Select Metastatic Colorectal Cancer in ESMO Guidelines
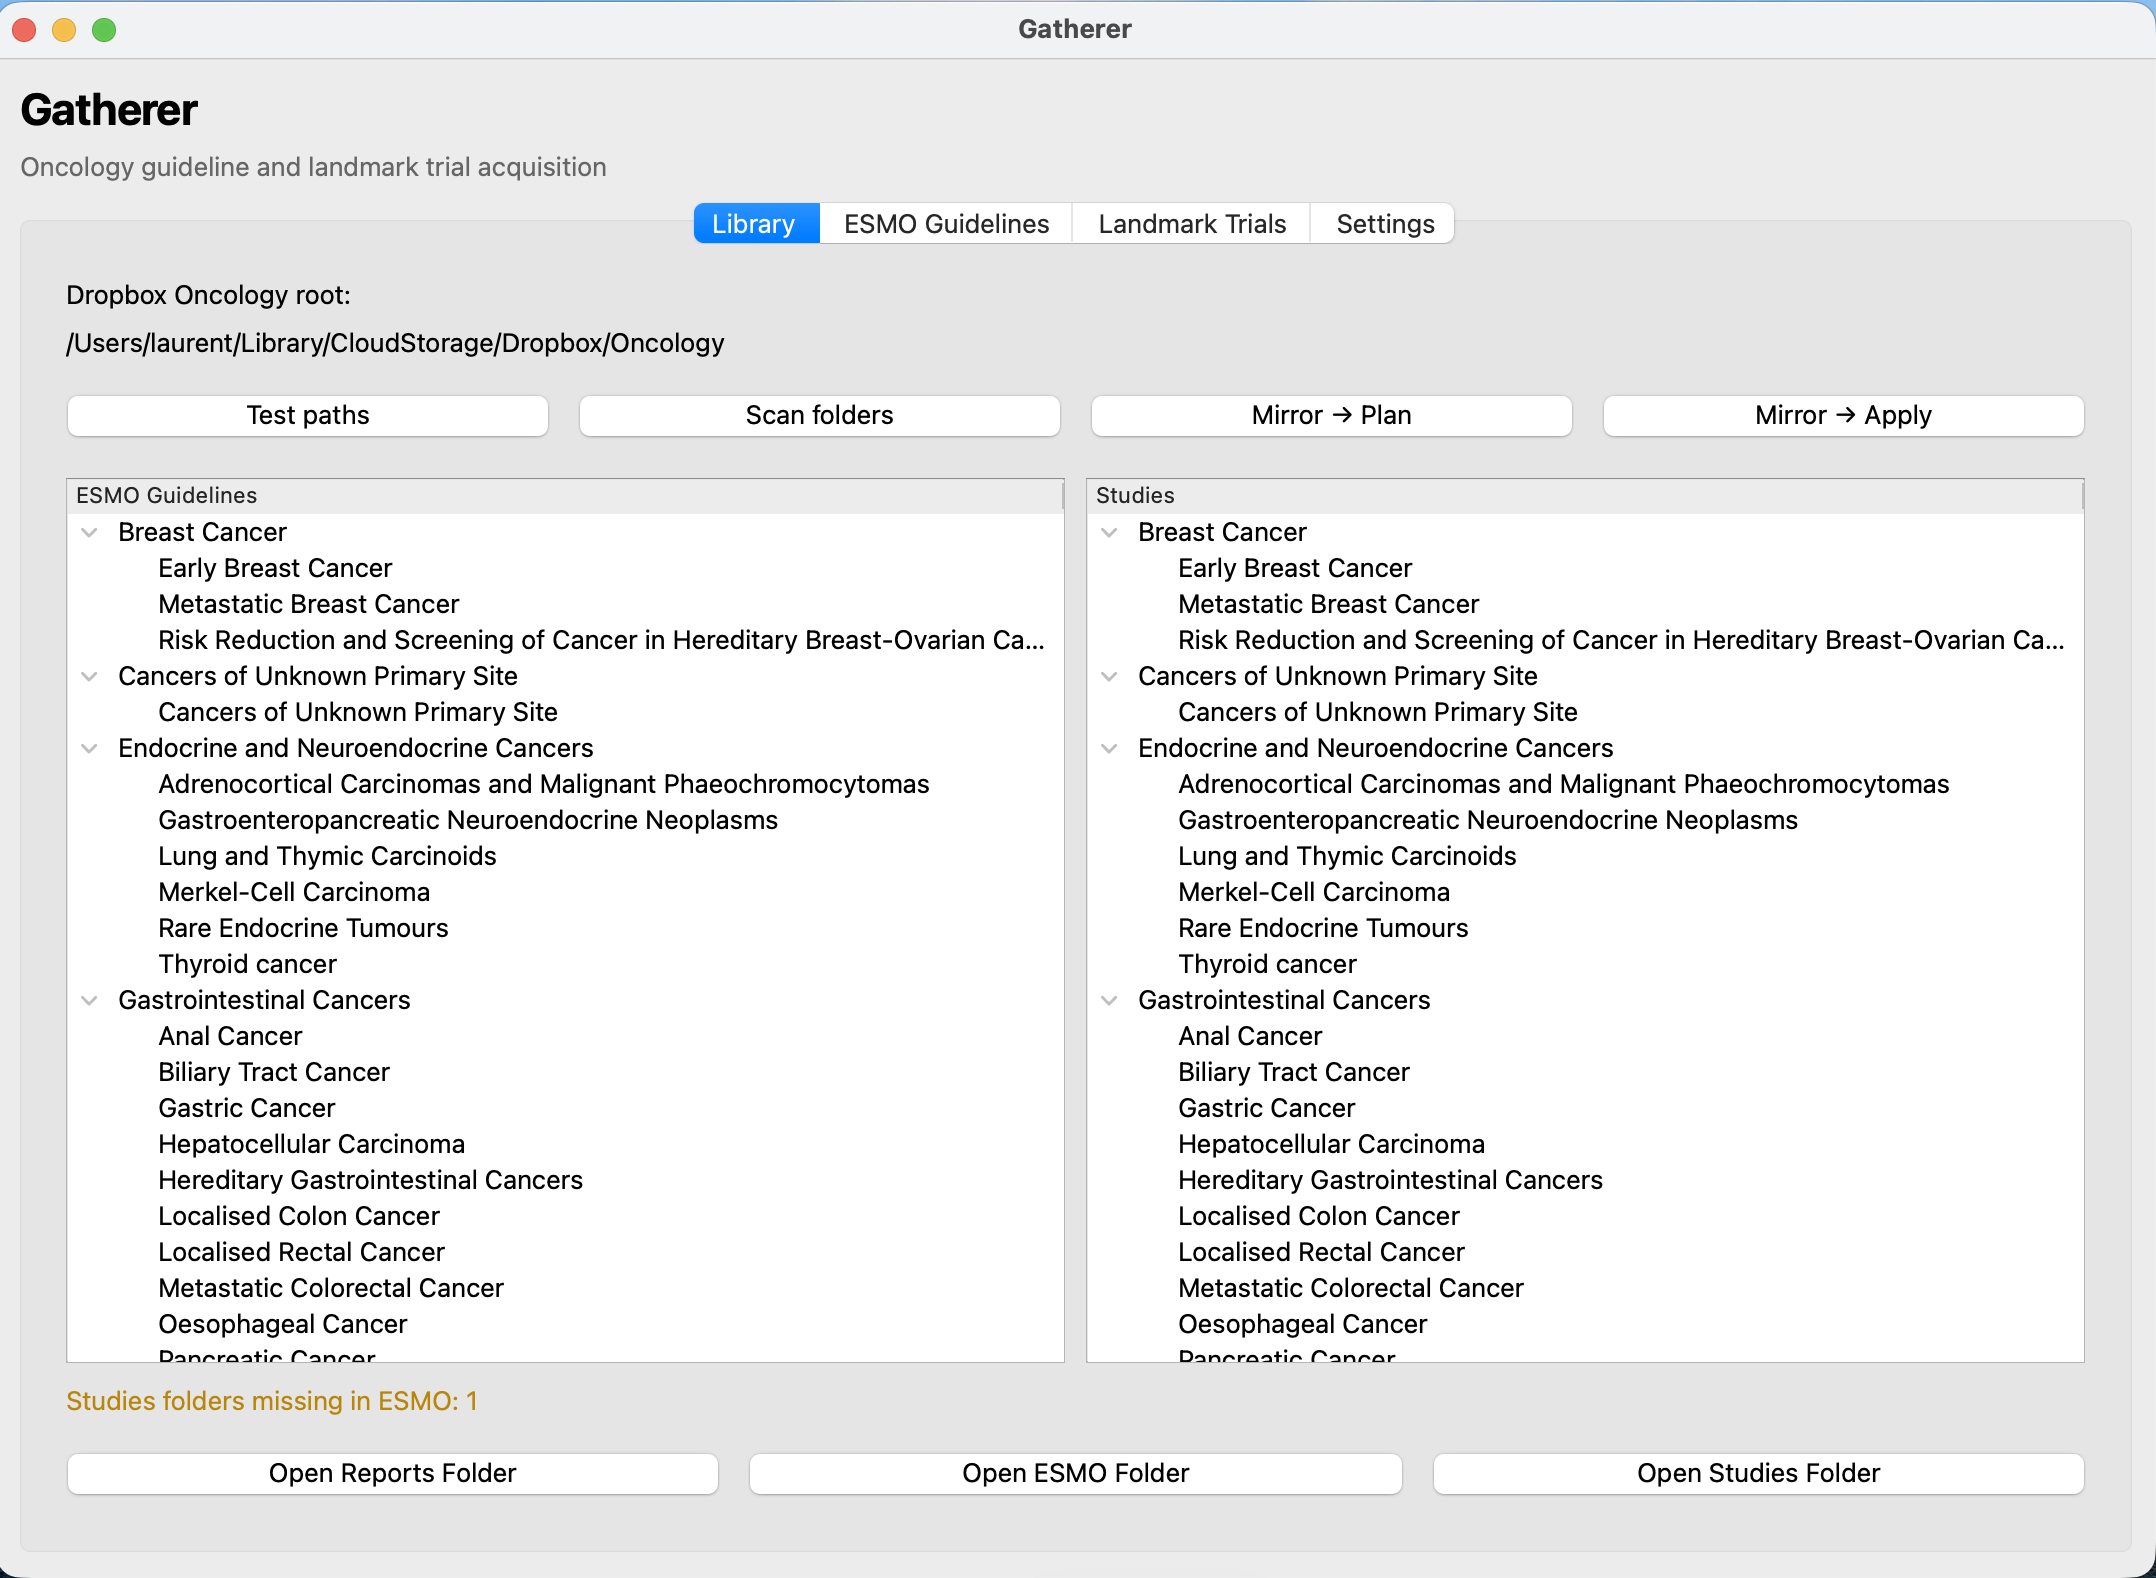 coord(565,1288)
